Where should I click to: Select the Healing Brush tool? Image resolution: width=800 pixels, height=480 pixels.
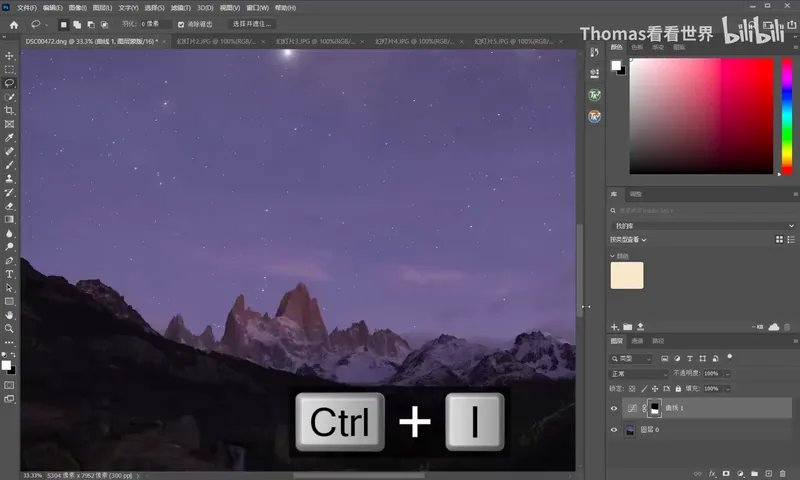[x=9, y=151]
